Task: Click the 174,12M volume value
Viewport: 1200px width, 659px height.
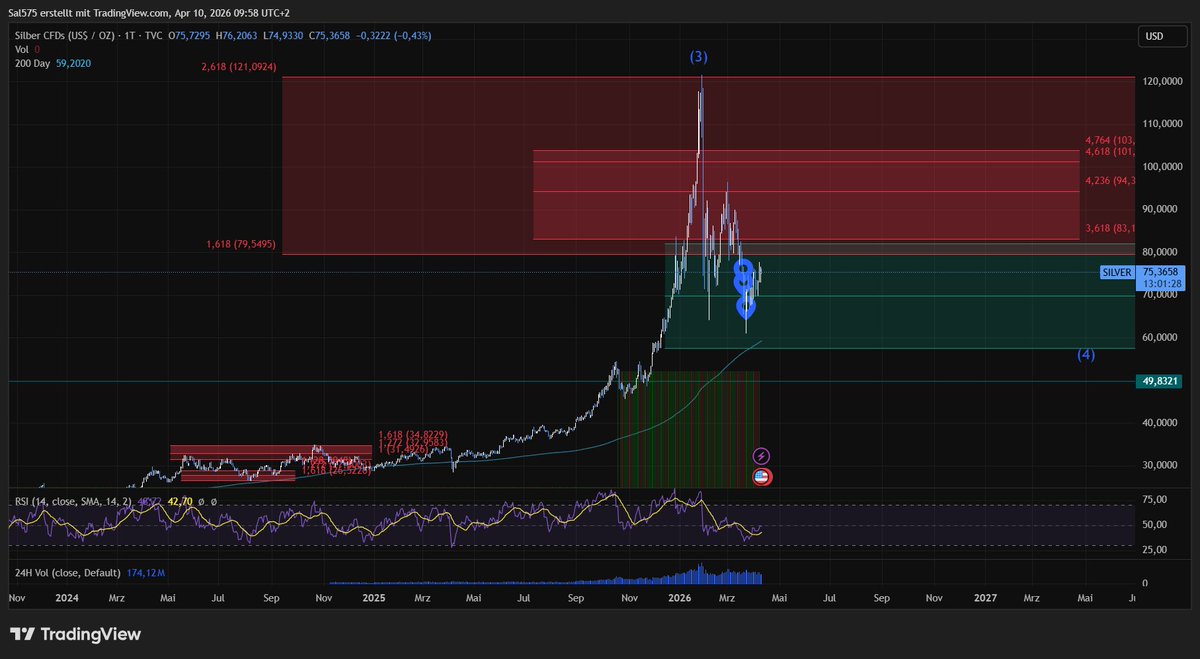Action: (x=147, y=574)
